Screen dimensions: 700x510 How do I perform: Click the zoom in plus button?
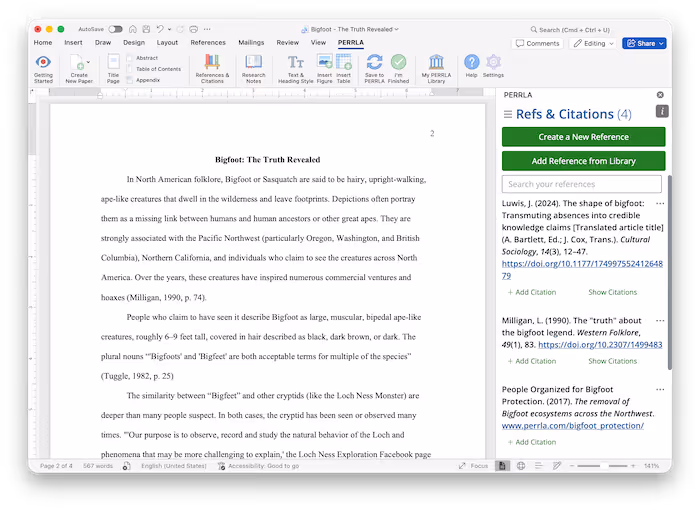coord(633,466)
